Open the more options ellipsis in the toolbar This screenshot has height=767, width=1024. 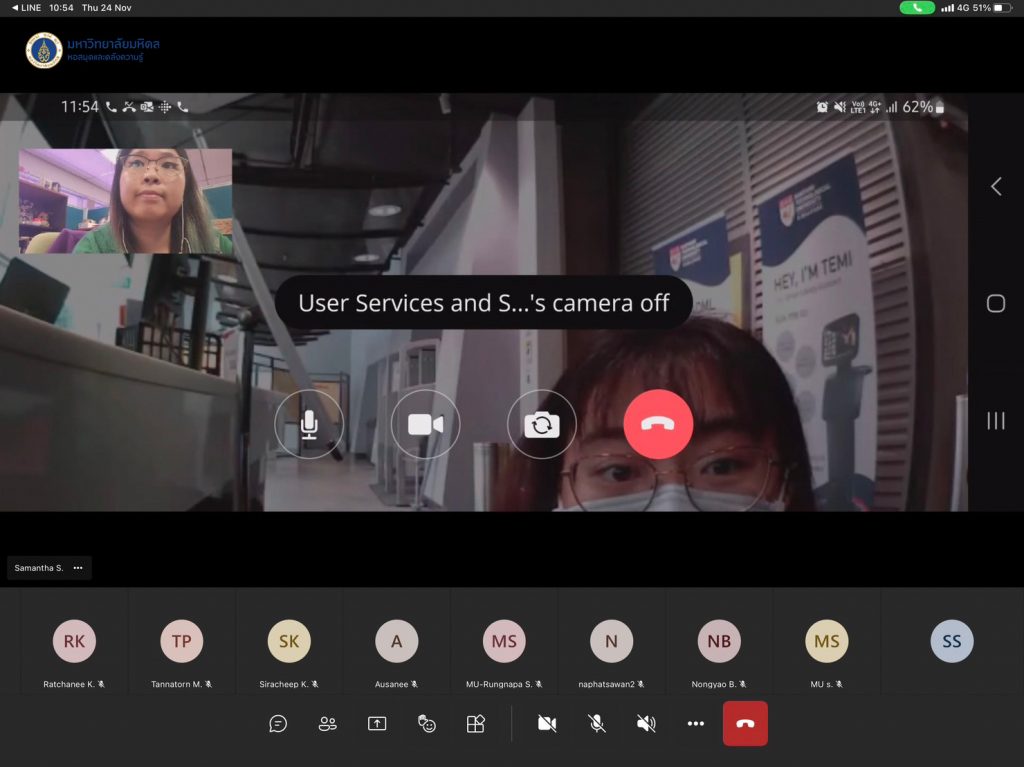(696, 724)
